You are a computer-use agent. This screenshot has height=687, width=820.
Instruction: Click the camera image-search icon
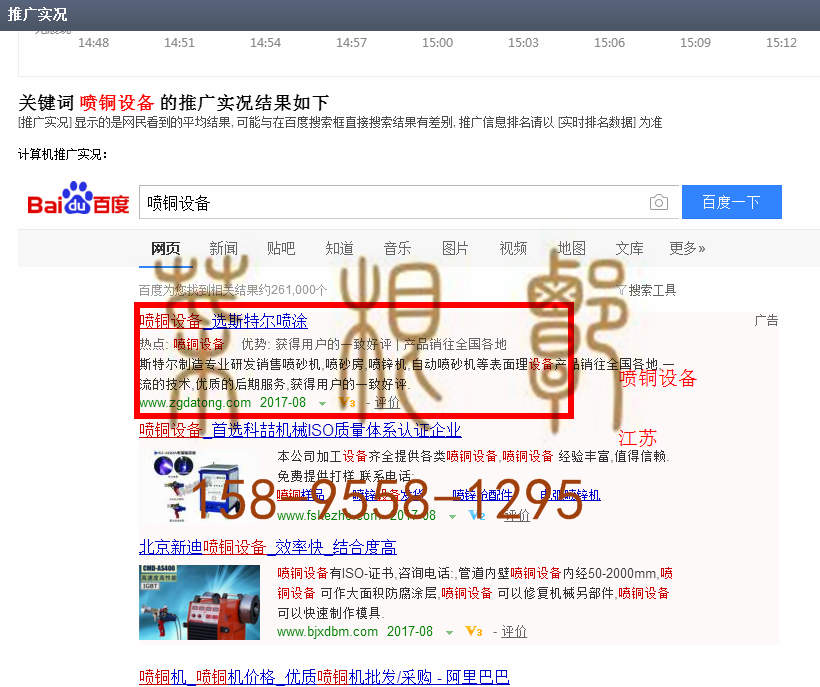(x=658, y=202)
